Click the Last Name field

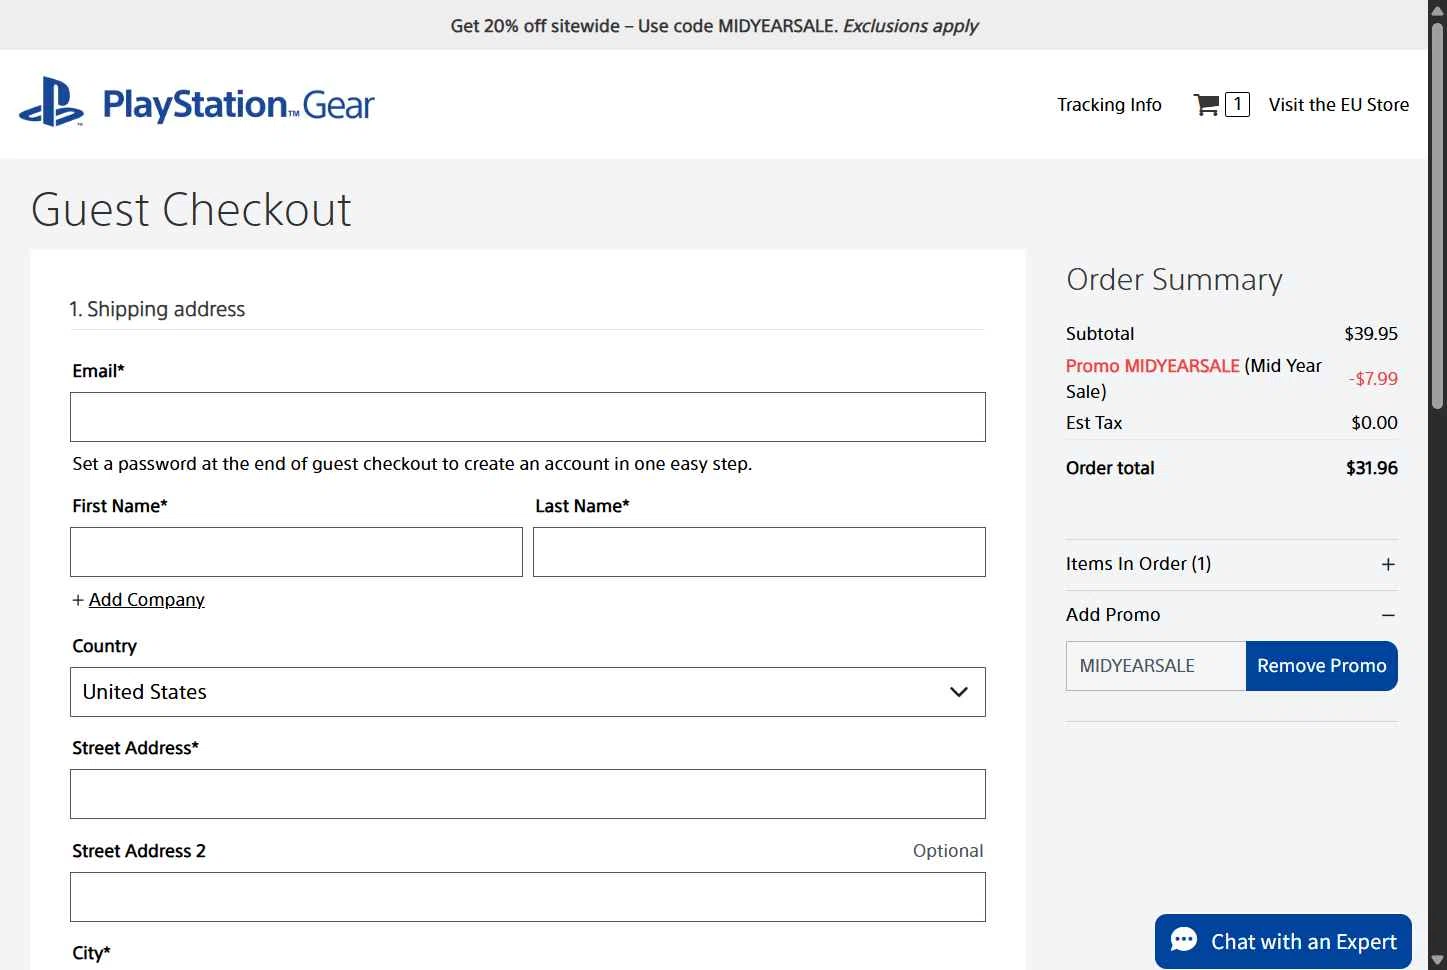tap(758, 552)
